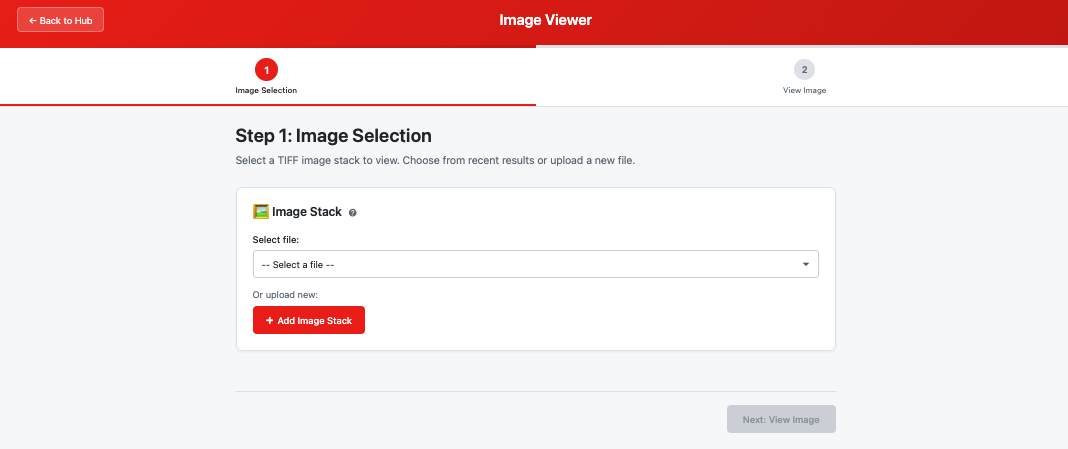Click the 'Select file:' label

[x=276, y=240]
